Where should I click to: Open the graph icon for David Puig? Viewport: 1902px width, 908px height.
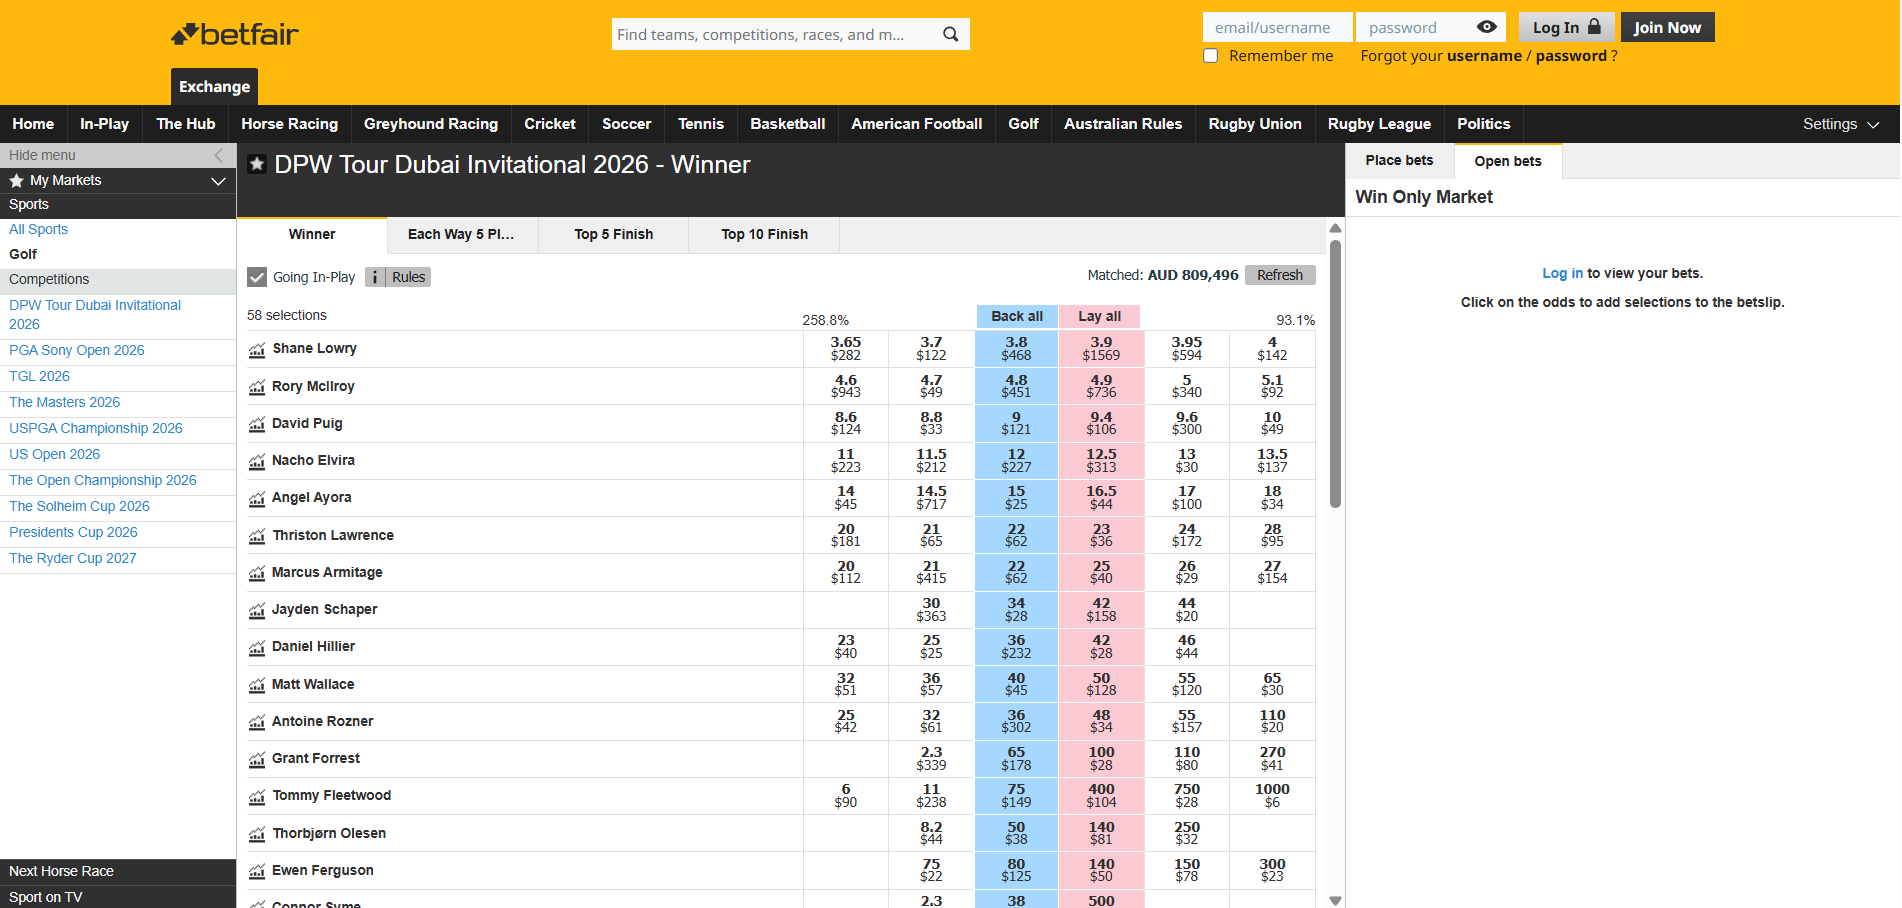tap(257, 424)
